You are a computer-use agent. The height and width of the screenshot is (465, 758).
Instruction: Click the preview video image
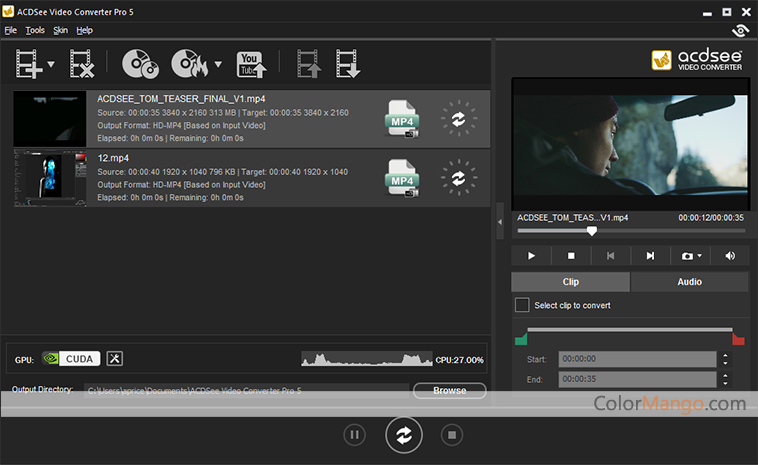pyautogui.click(x=631, y=144)
